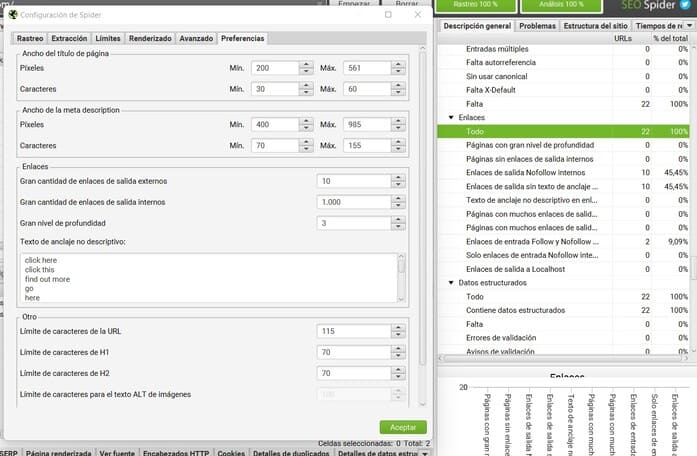Select Enlaces de salida sin texto de anclaje
This screenshot has height=456, width=697.
click(x=563, y=186)
